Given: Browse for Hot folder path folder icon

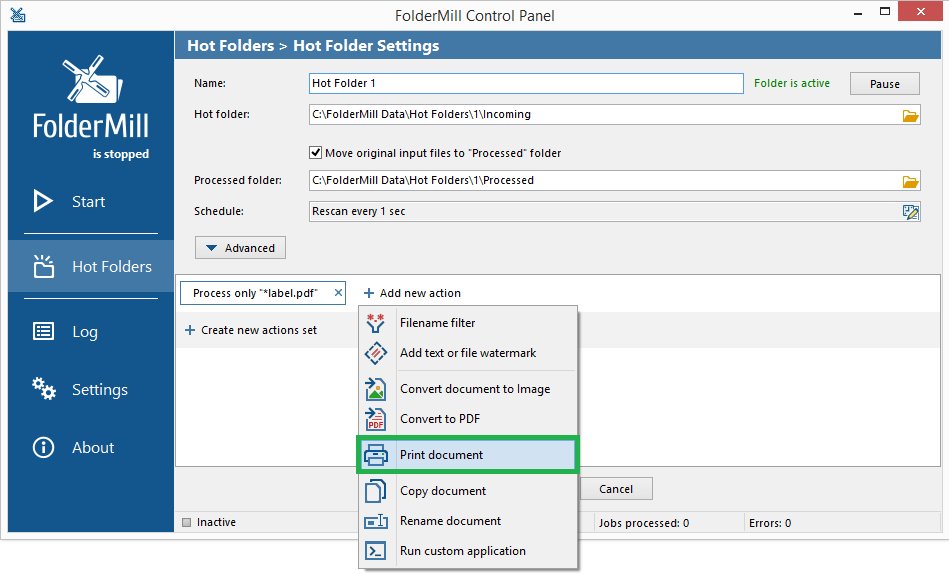Looking at the screenshot, I should tap(910, 115).
